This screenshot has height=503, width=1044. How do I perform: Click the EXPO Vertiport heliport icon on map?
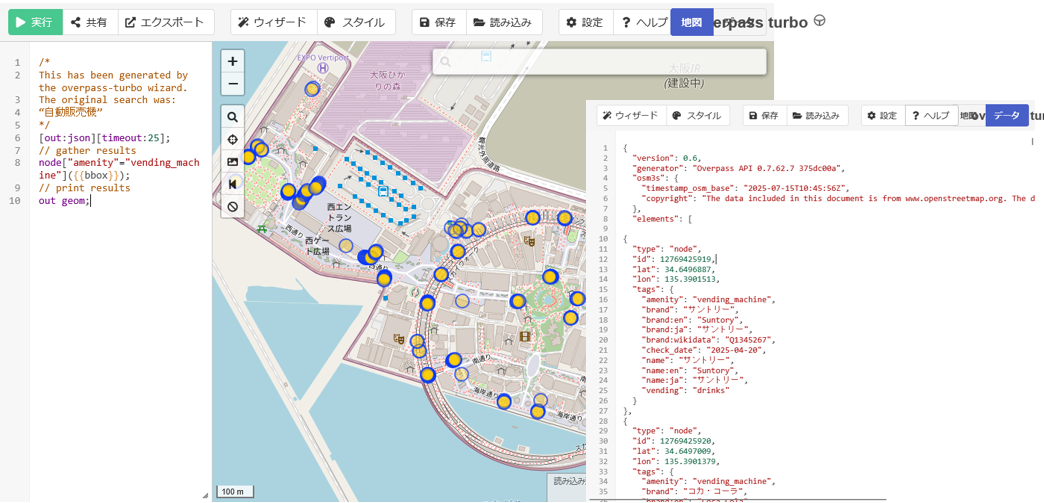323,67
